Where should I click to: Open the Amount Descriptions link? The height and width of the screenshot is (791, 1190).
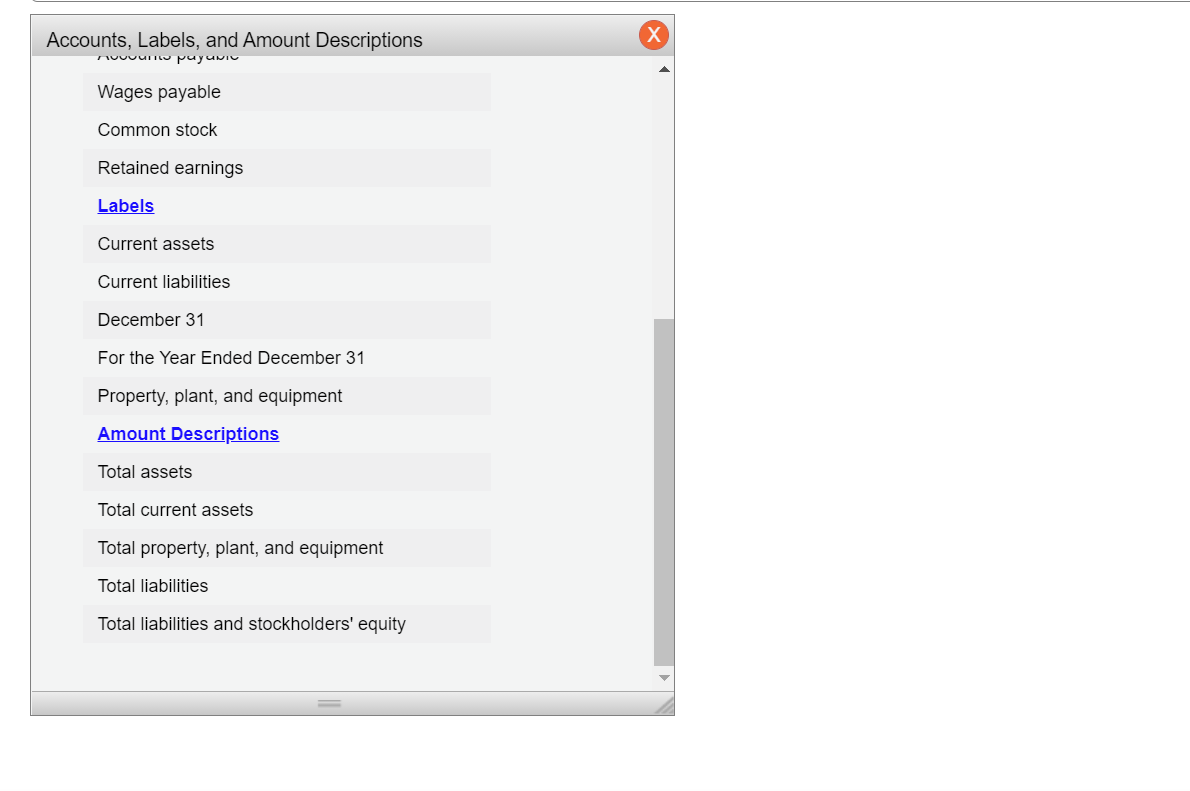tap(188, 433)
